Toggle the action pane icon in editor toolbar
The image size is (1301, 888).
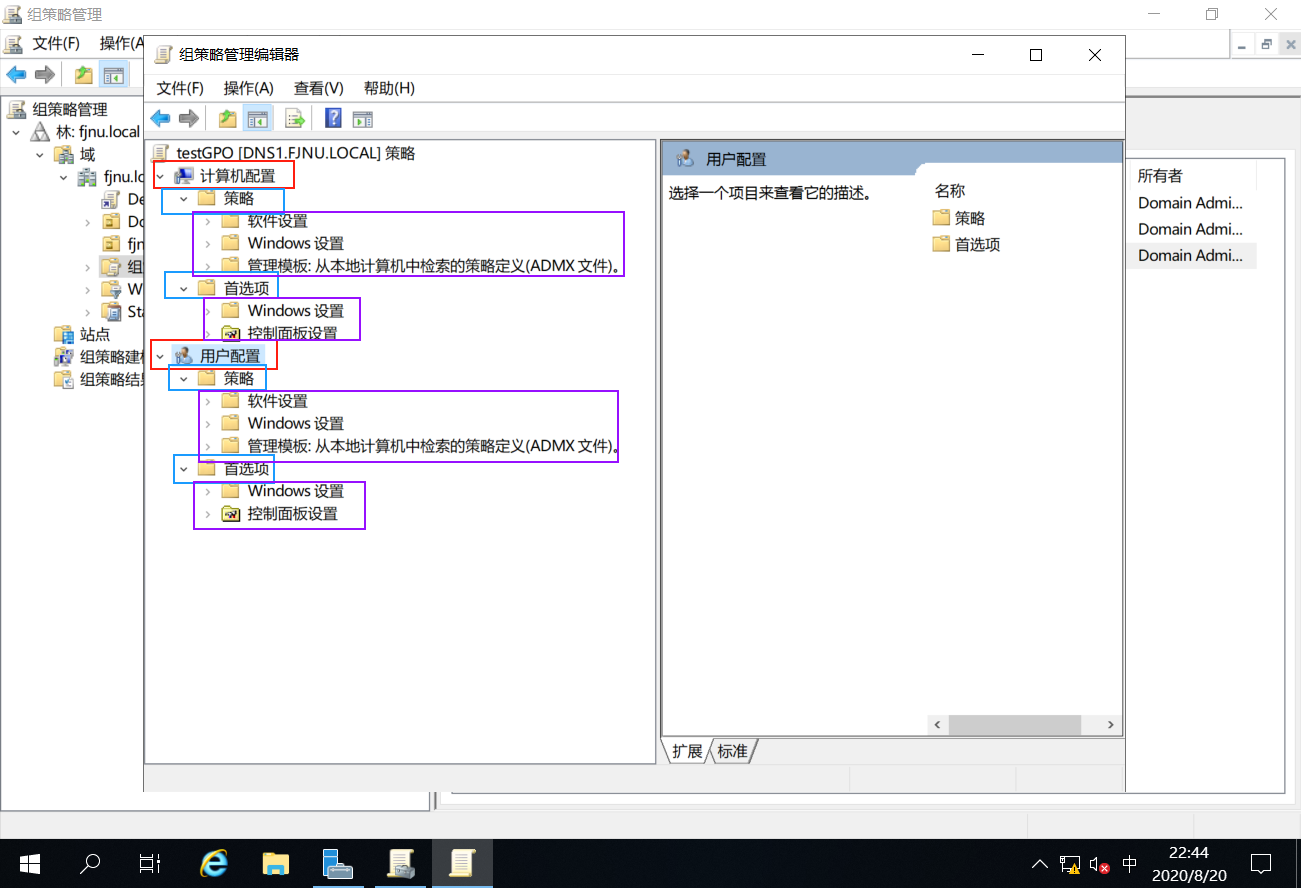click(x=363, y=119)
